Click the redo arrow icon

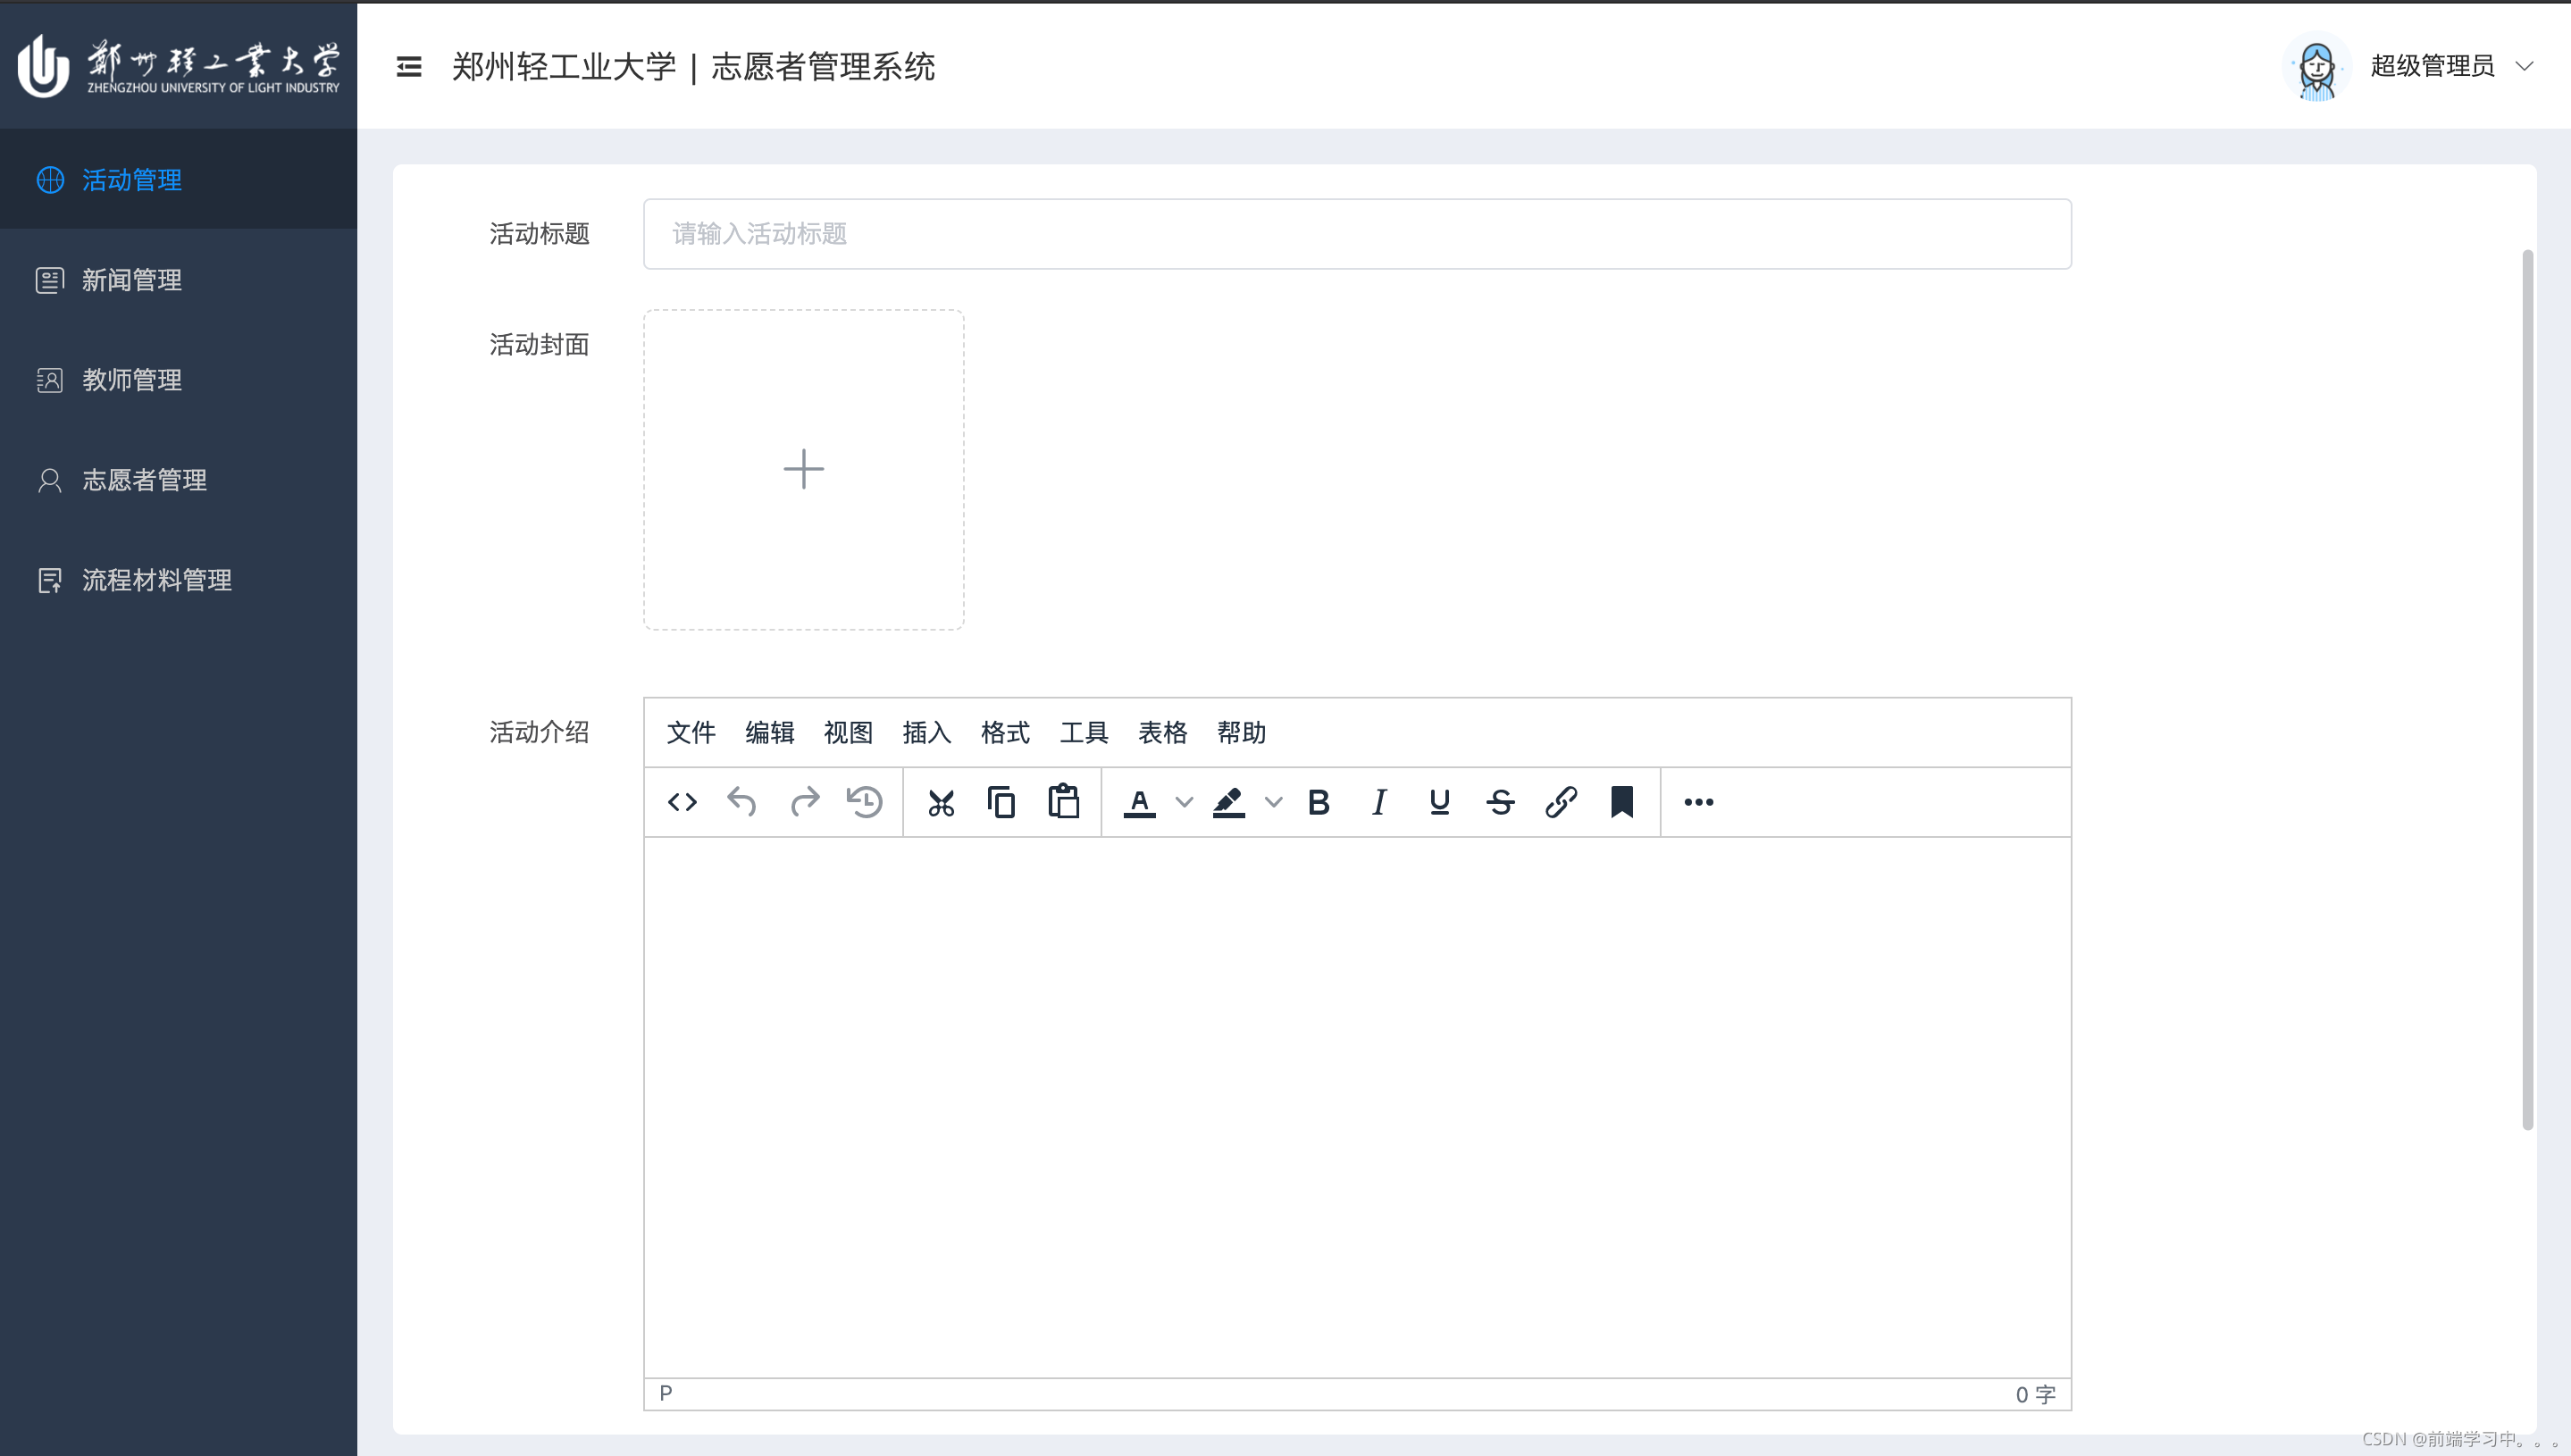804,802
